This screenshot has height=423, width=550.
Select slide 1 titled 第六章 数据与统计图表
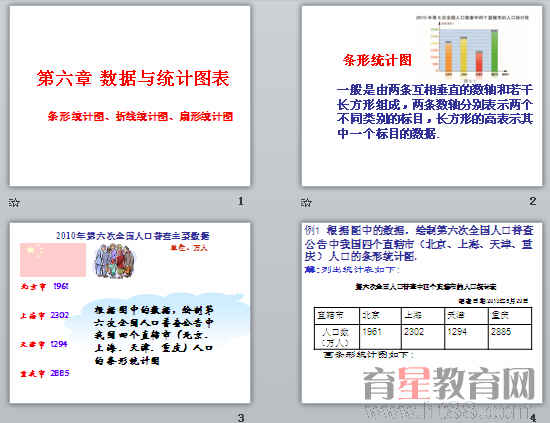tap(130, 96)
